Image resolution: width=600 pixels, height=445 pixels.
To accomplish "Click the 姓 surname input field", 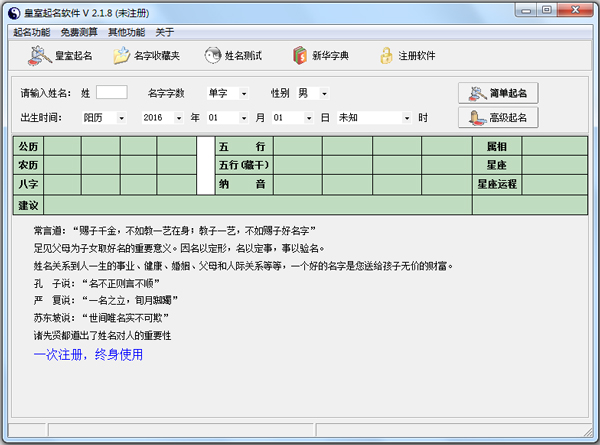I will (111, 93).
